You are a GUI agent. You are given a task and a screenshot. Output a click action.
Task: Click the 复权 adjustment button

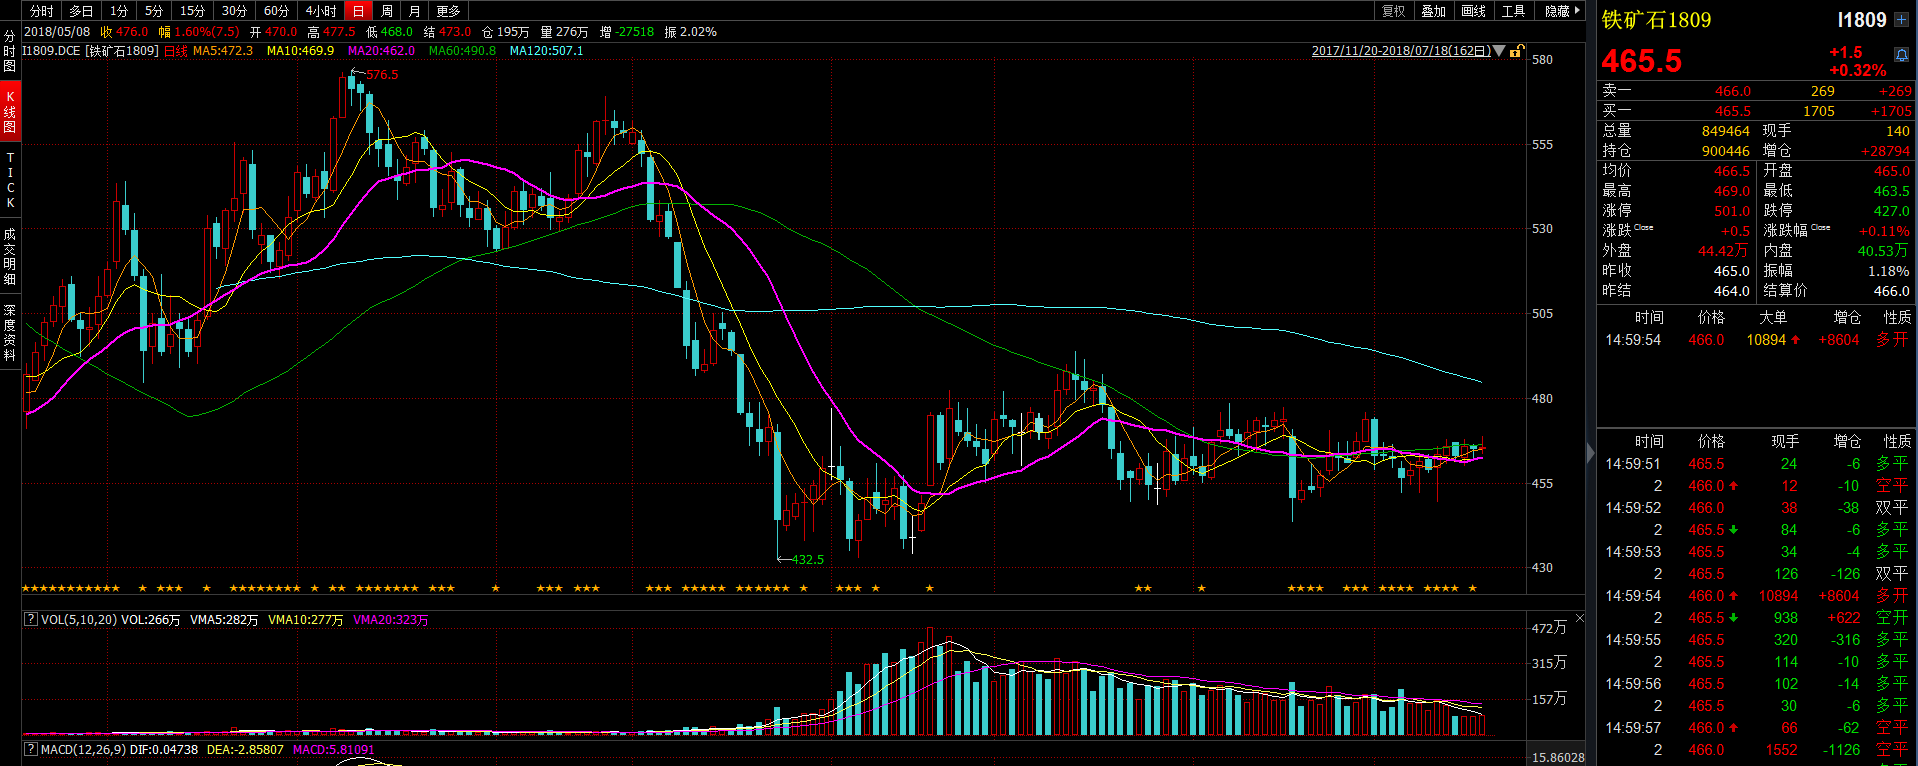tap(1393, 11)
